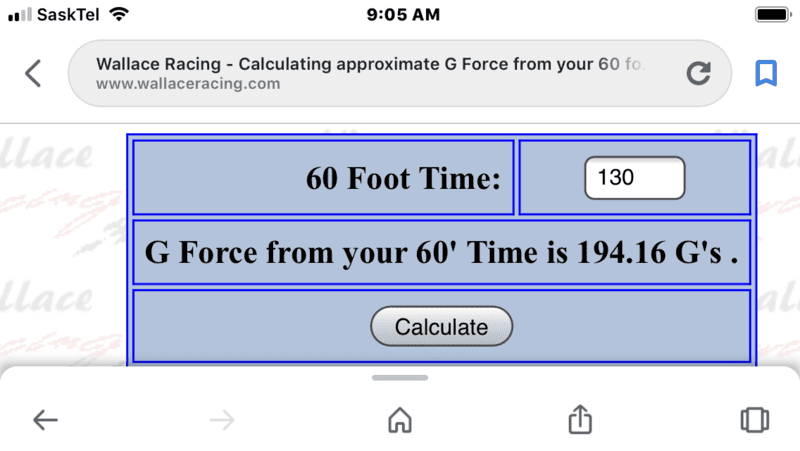Tap the 9:05 AM clock
The image size is (800, 451).
[403, 15]
